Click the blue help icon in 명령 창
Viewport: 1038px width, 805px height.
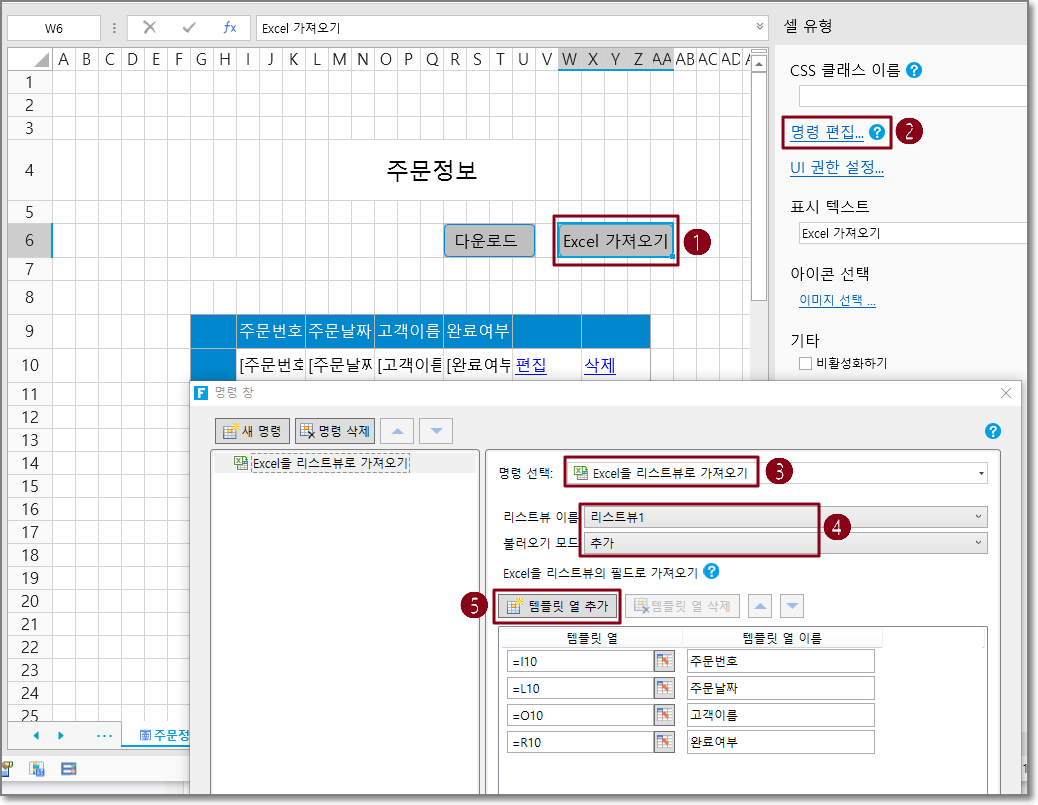click(992, 431)
